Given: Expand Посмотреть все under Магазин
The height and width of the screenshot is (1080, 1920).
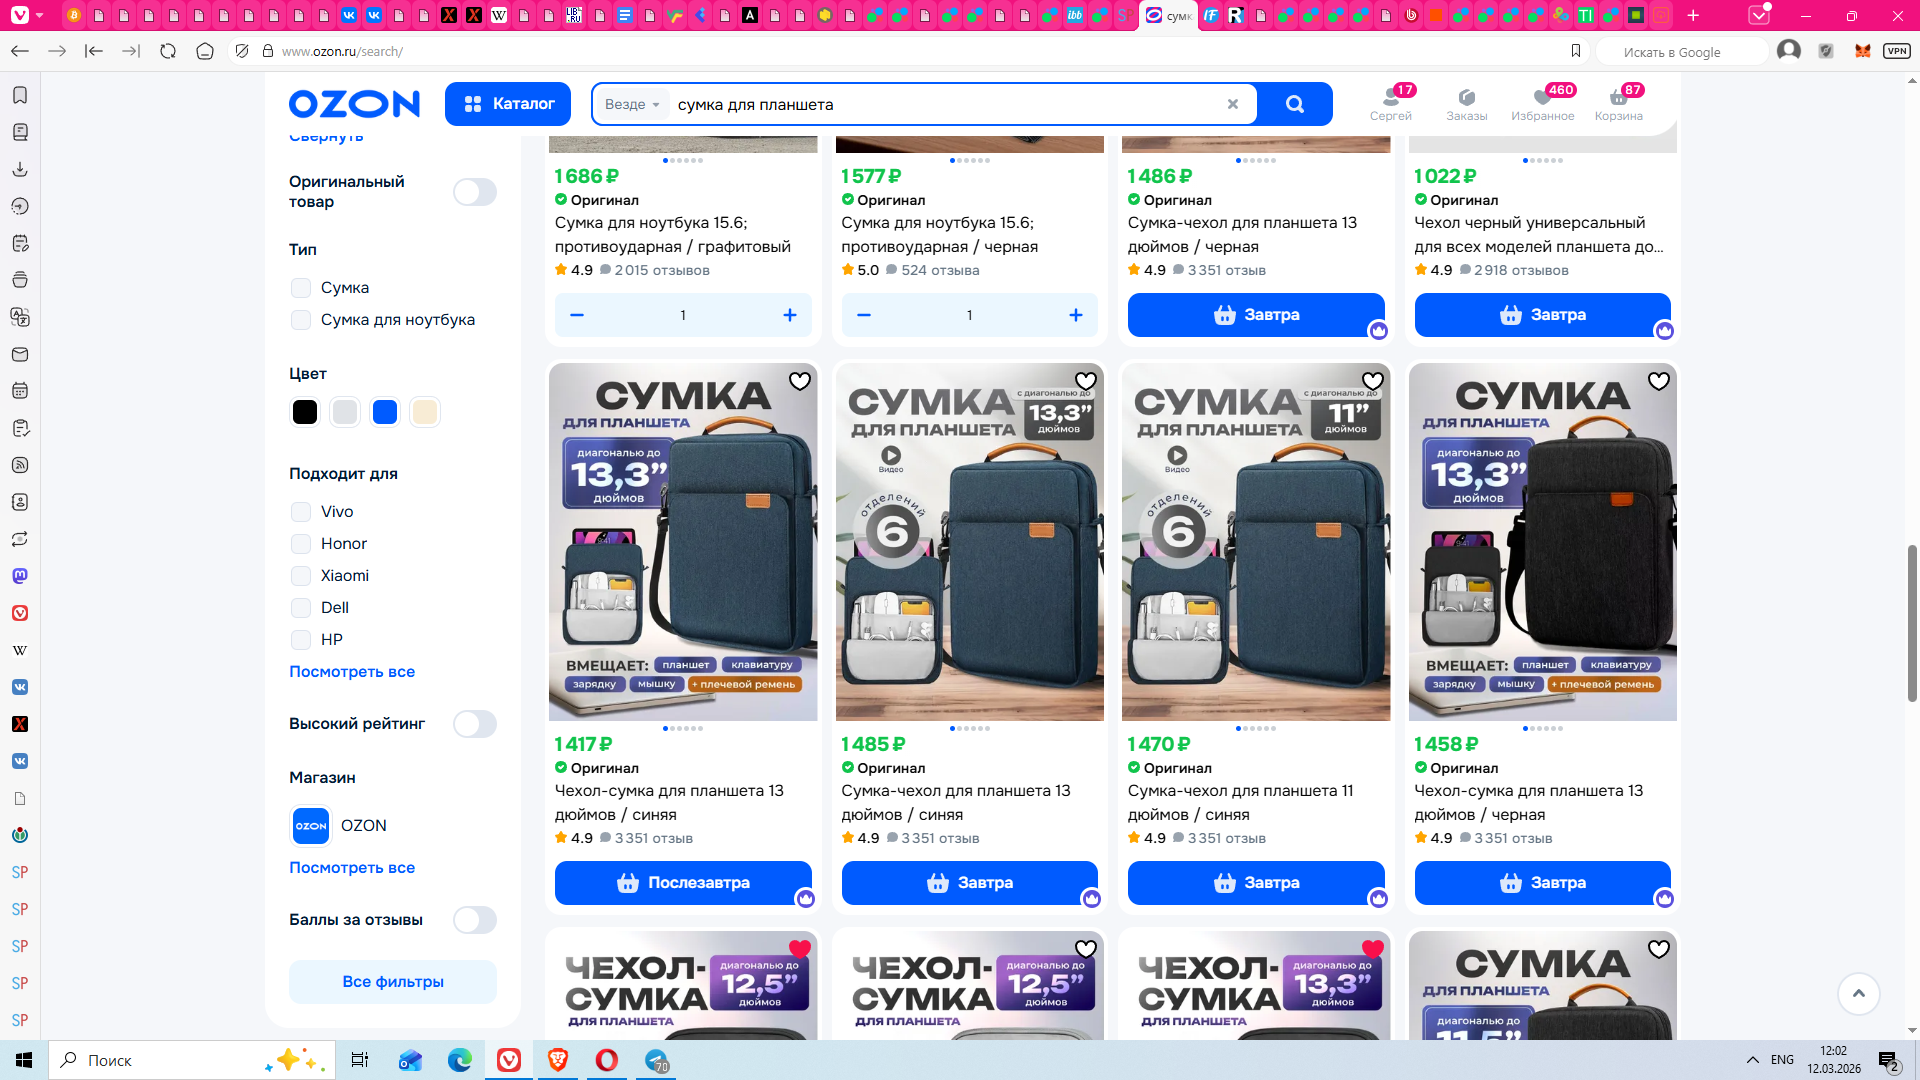Looking at the screenshot, I should (x=351, y=868).
